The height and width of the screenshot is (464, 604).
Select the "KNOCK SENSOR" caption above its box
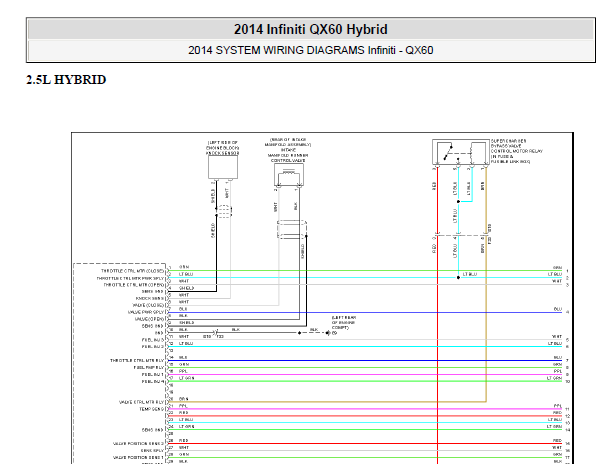(x=223, y=153)
